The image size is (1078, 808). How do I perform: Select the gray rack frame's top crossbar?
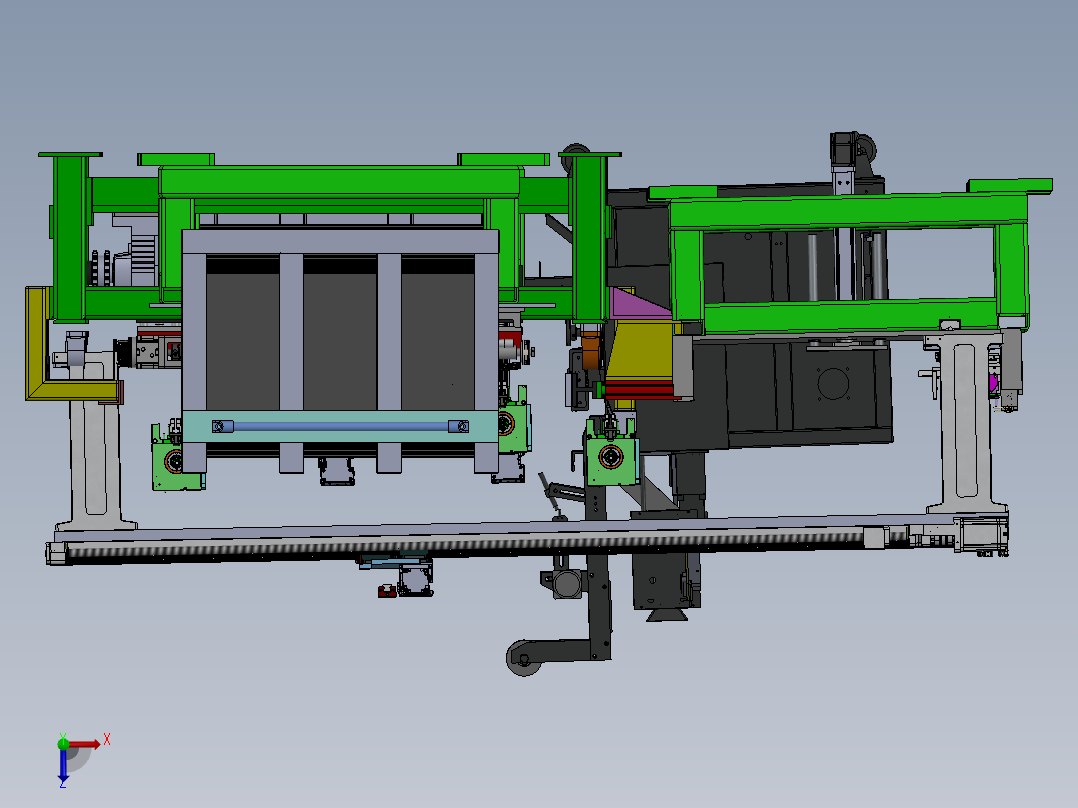(x=340, y=242)
